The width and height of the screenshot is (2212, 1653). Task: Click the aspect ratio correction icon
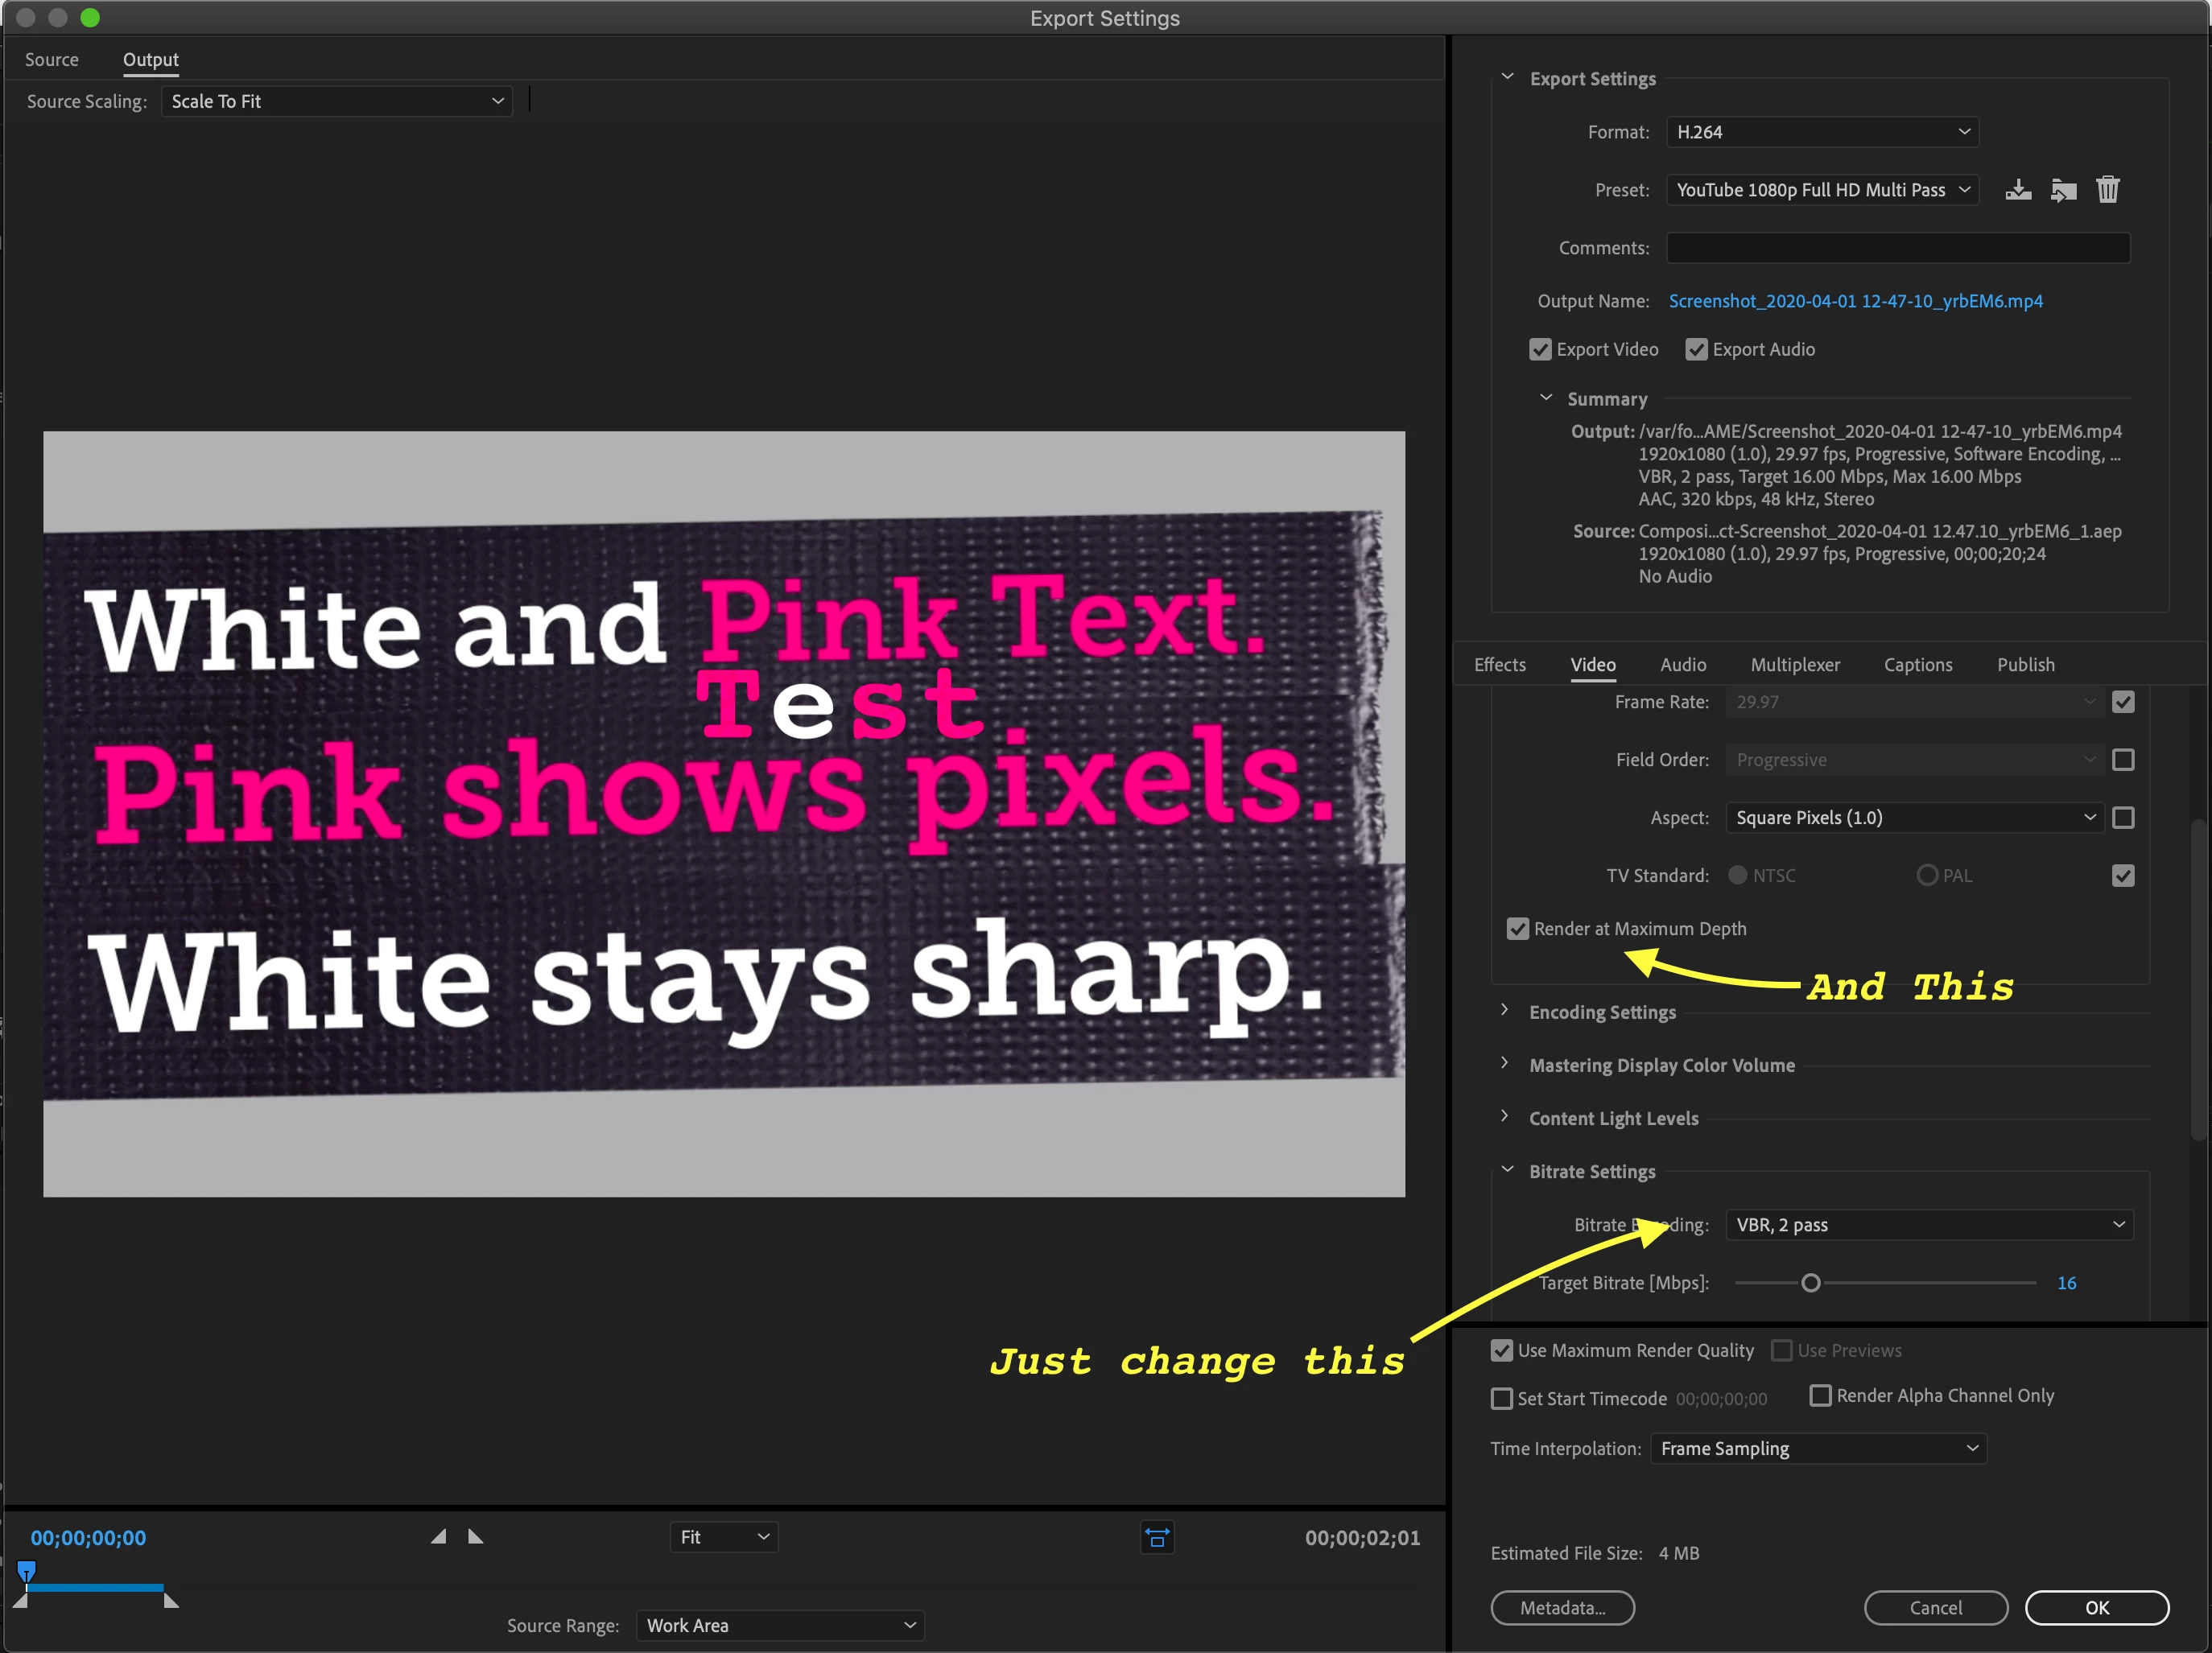pos(1157,1538)
